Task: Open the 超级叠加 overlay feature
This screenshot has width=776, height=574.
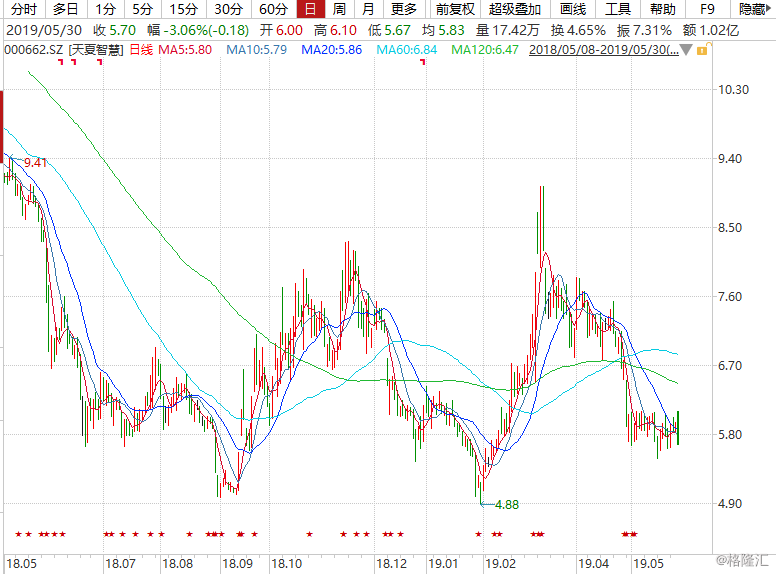Action: [x=515, y=9]
